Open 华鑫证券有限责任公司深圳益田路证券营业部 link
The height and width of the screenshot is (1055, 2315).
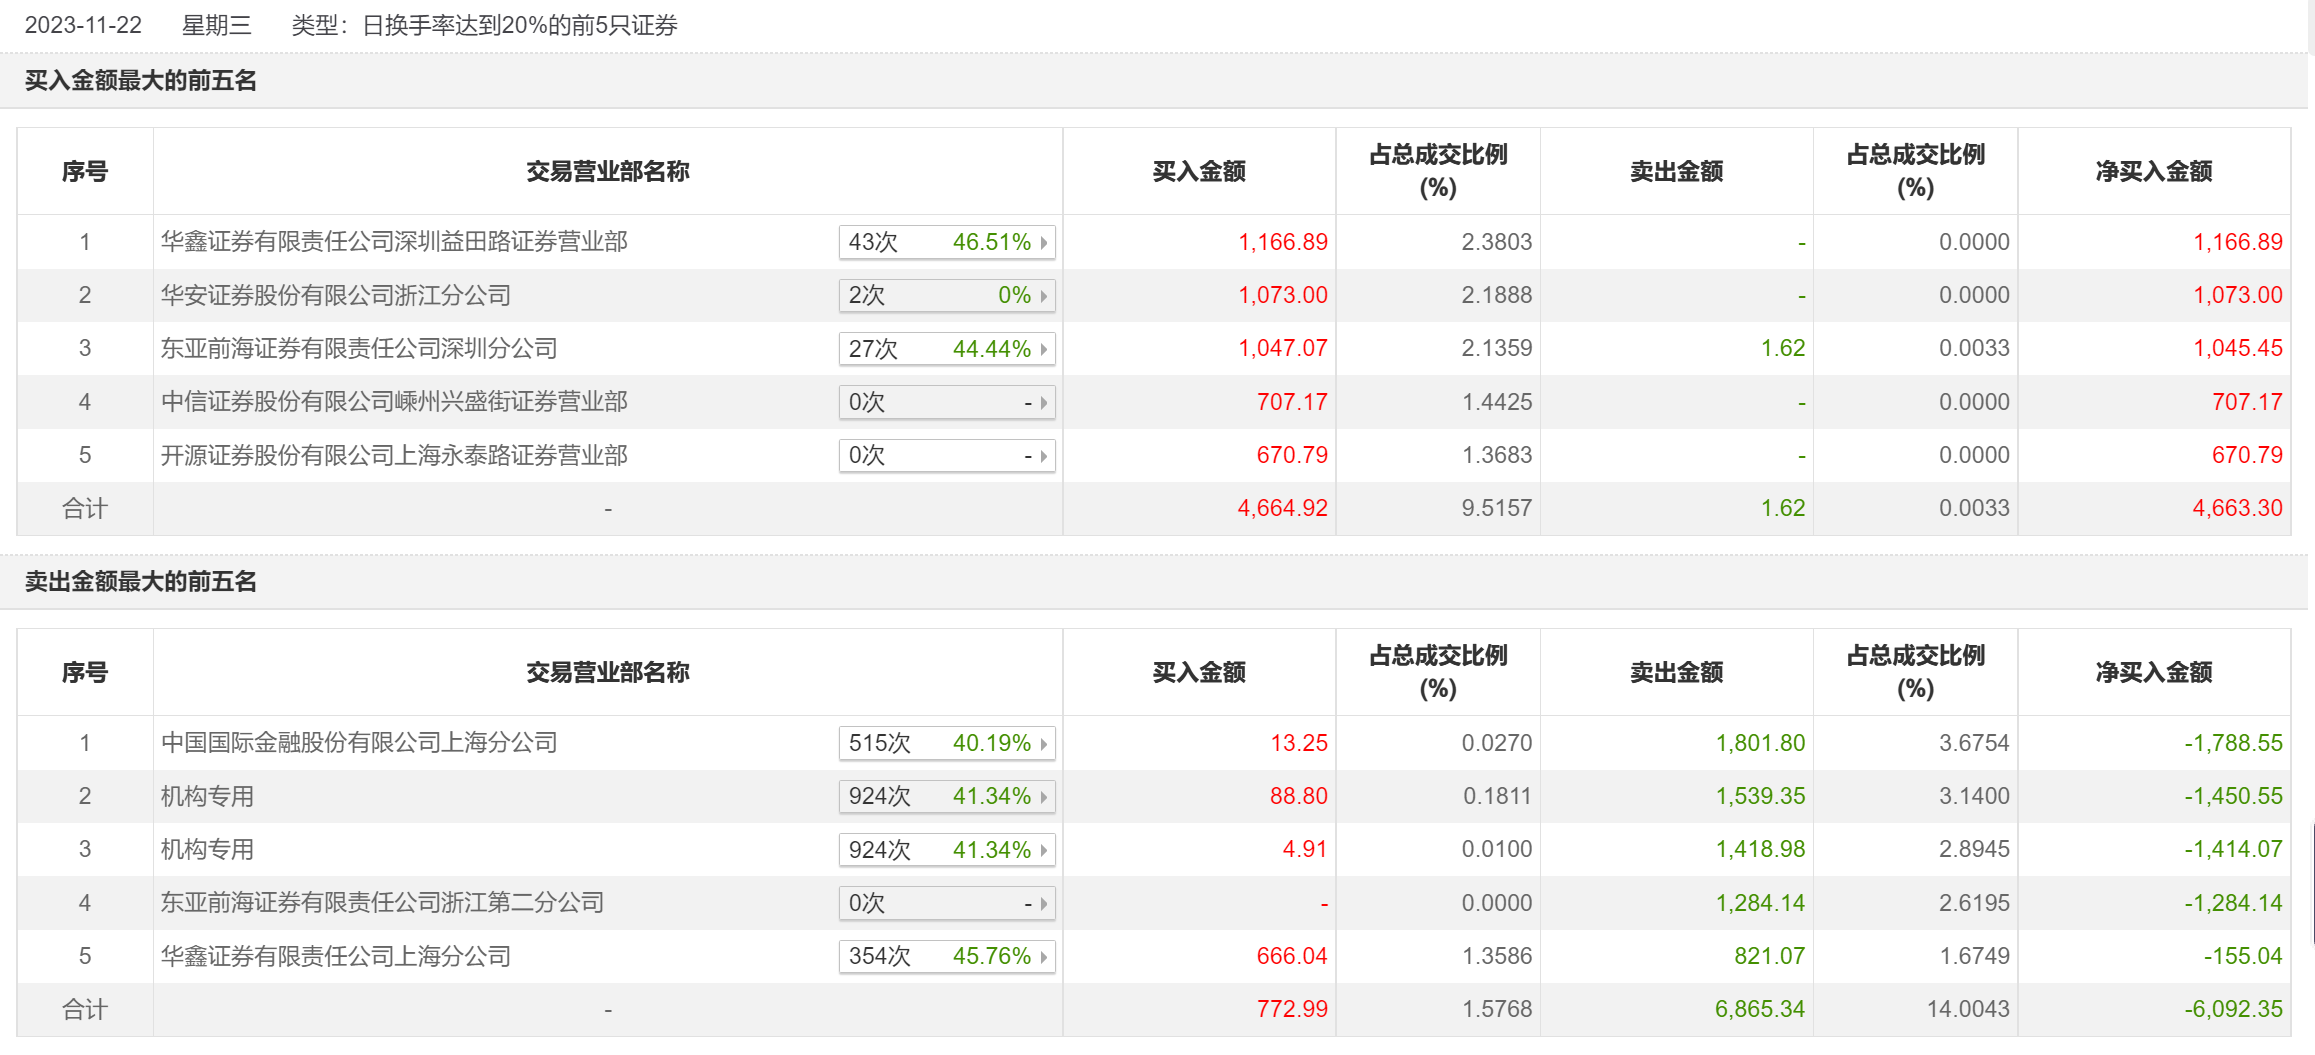(394, 242)
